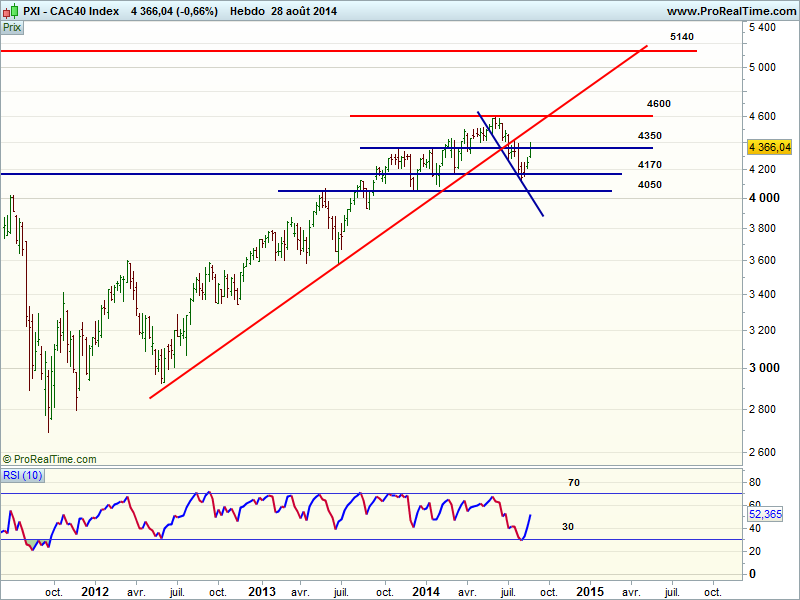Select the yellow 4 366,04 current price tag
The image size is (800, 600).
click(769, 147)
